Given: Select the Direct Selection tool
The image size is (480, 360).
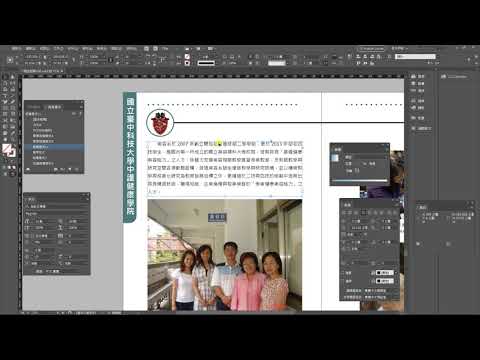Looking at the screenshot, I should (x=12, y=77).
